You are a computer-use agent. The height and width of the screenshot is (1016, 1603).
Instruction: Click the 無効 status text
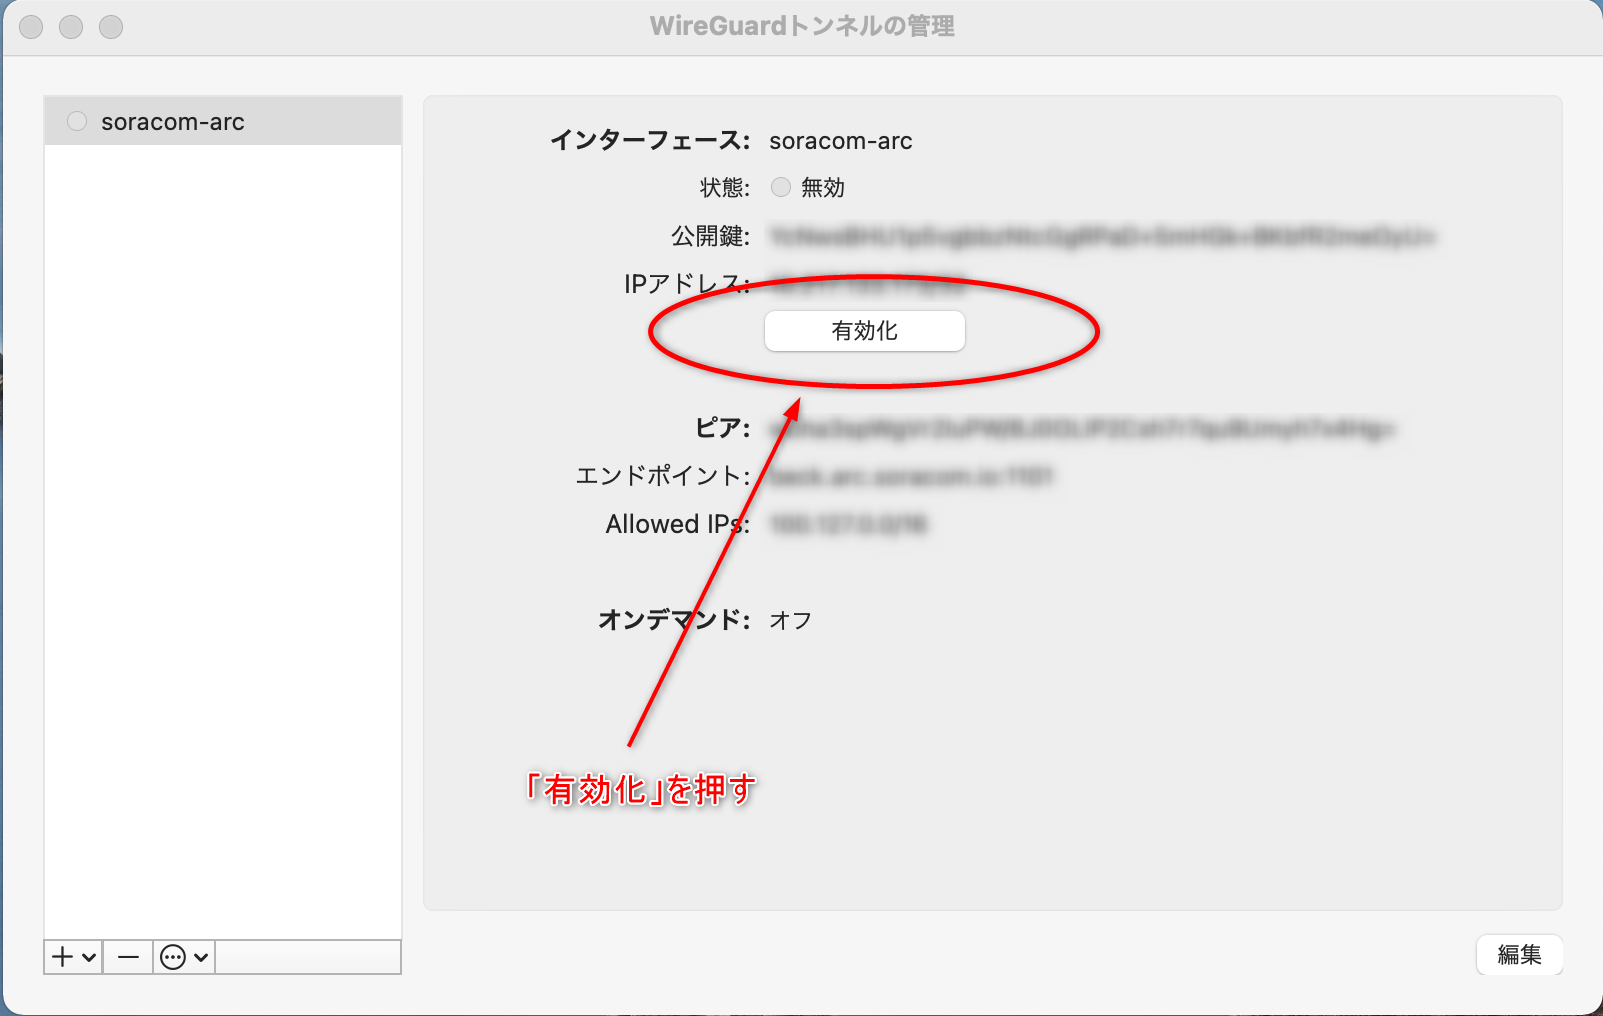(823, 187)
